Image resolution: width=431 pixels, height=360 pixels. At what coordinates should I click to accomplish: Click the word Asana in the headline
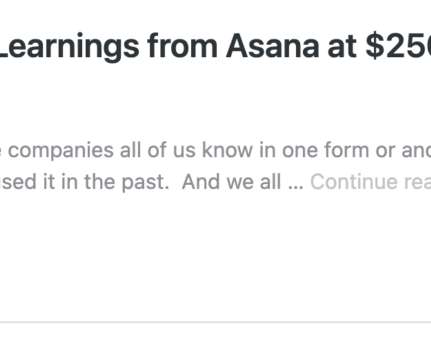click(x=273, y=46)
